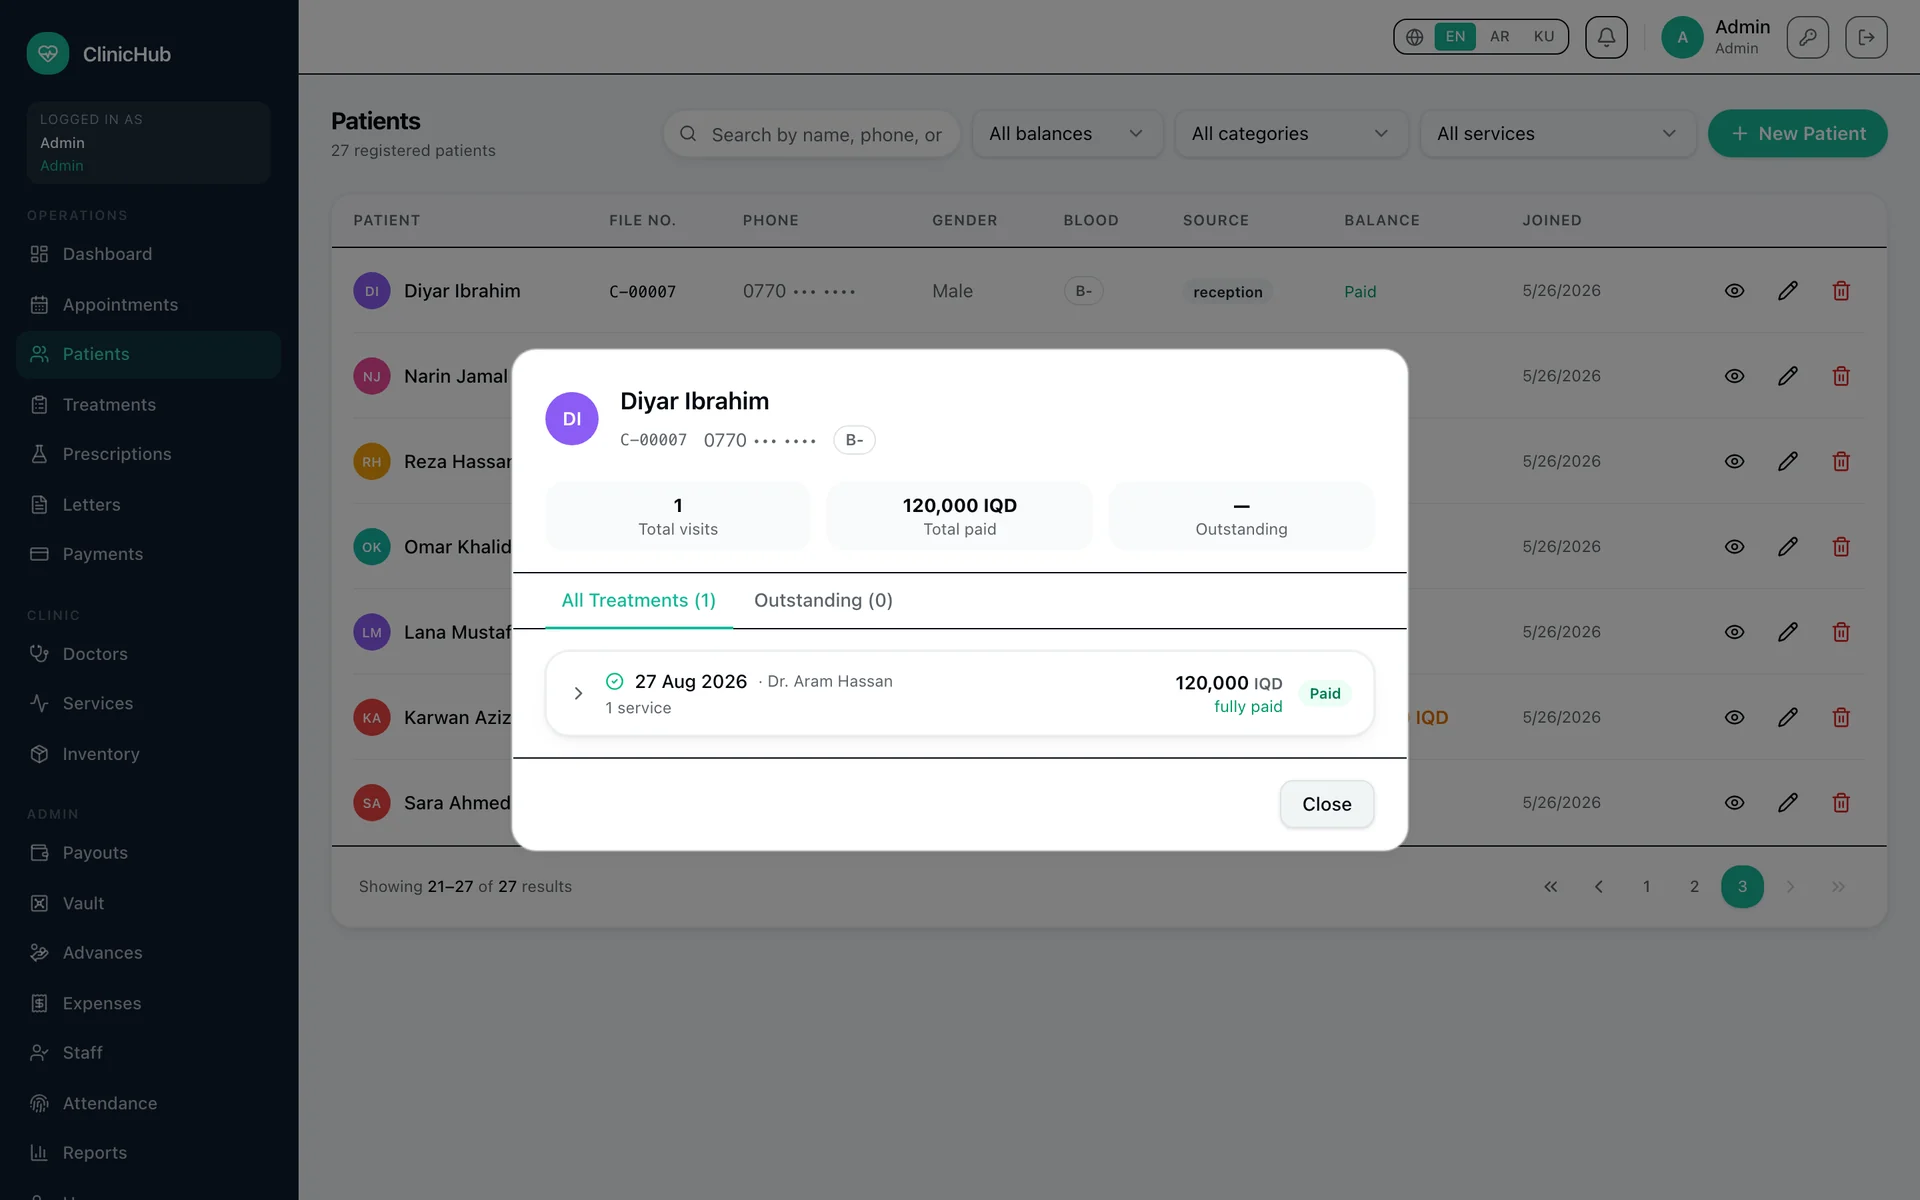
Task: Select the Outstanding (0) tab
Action: click(823, 600)
